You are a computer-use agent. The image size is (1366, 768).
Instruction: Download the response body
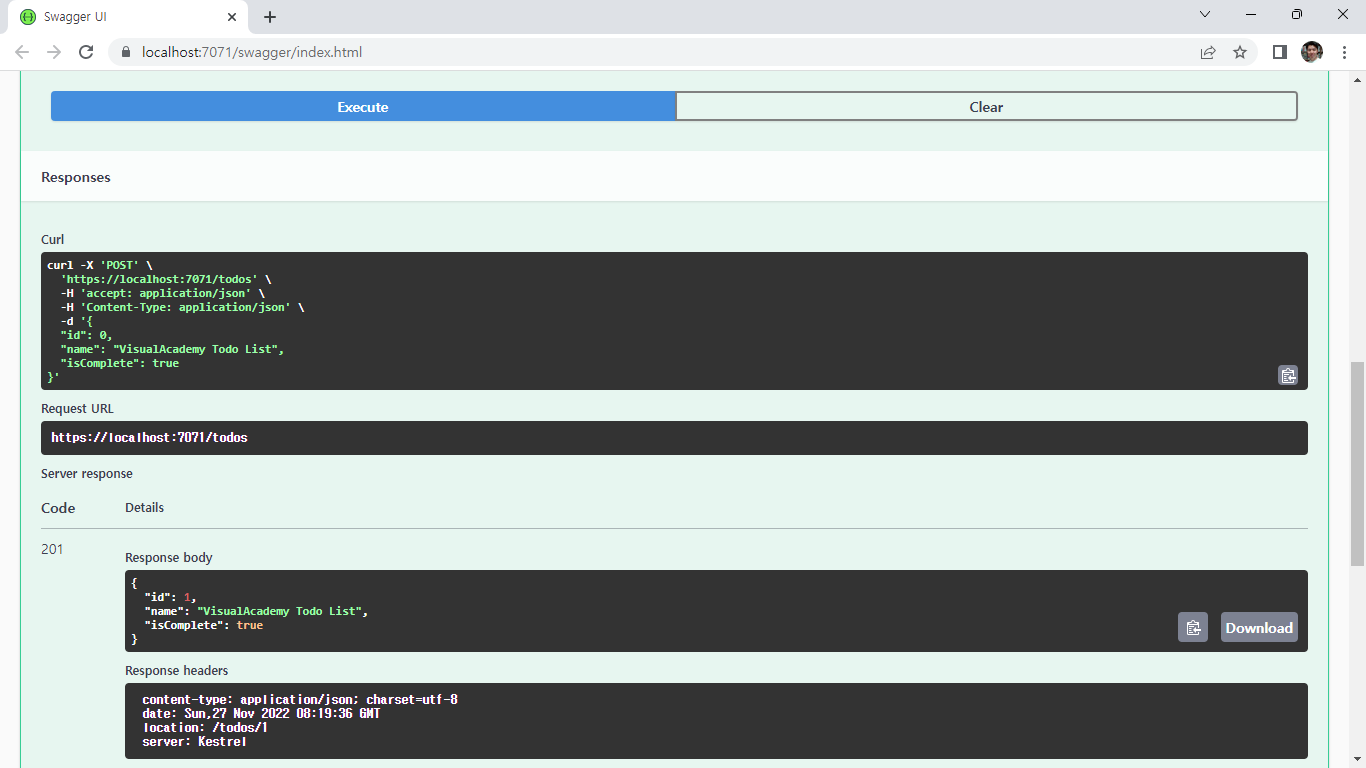[1258, 627]
